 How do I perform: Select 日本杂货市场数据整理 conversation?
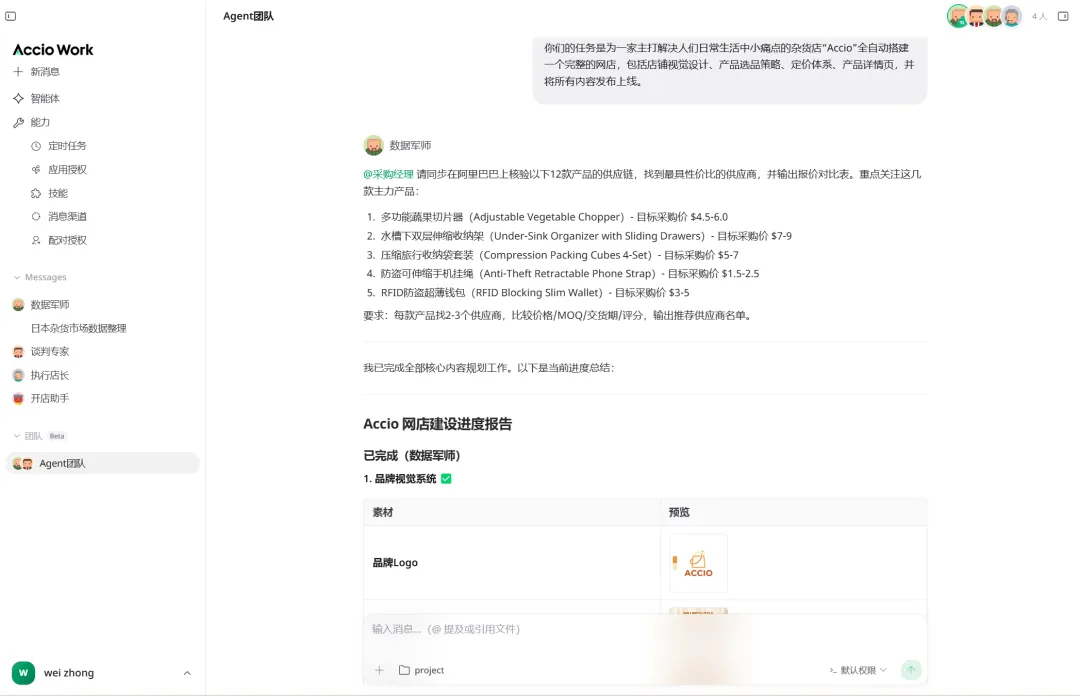click(x=79, y=329)
